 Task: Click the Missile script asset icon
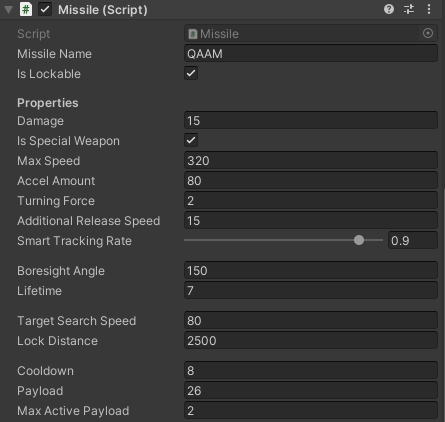[x=192, y=34]
